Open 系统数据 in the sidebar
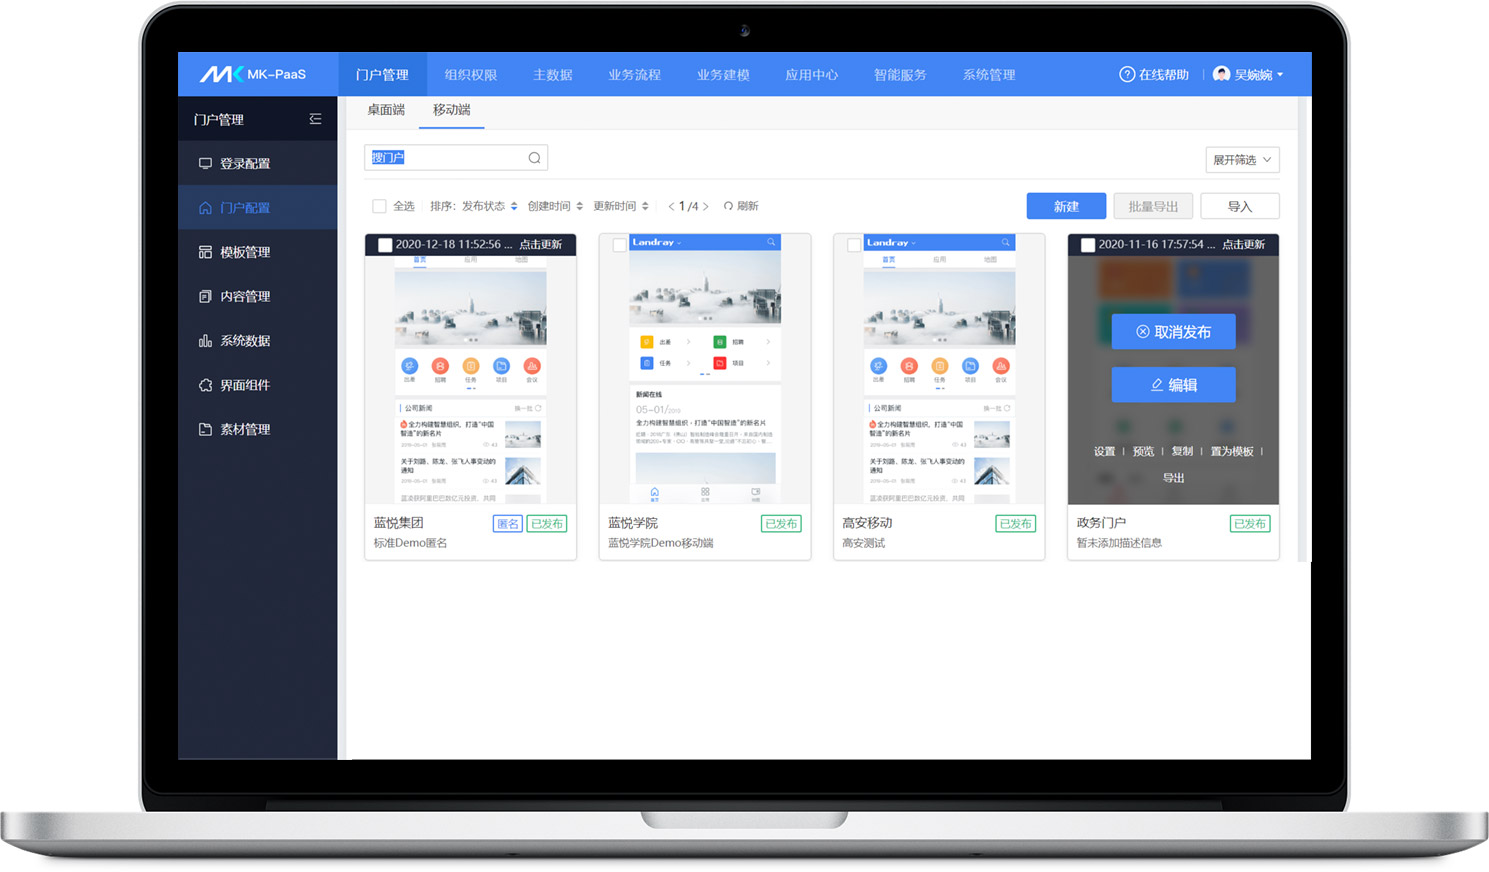Viewport: 1489px width, 872px height. (x=245, y=341)
